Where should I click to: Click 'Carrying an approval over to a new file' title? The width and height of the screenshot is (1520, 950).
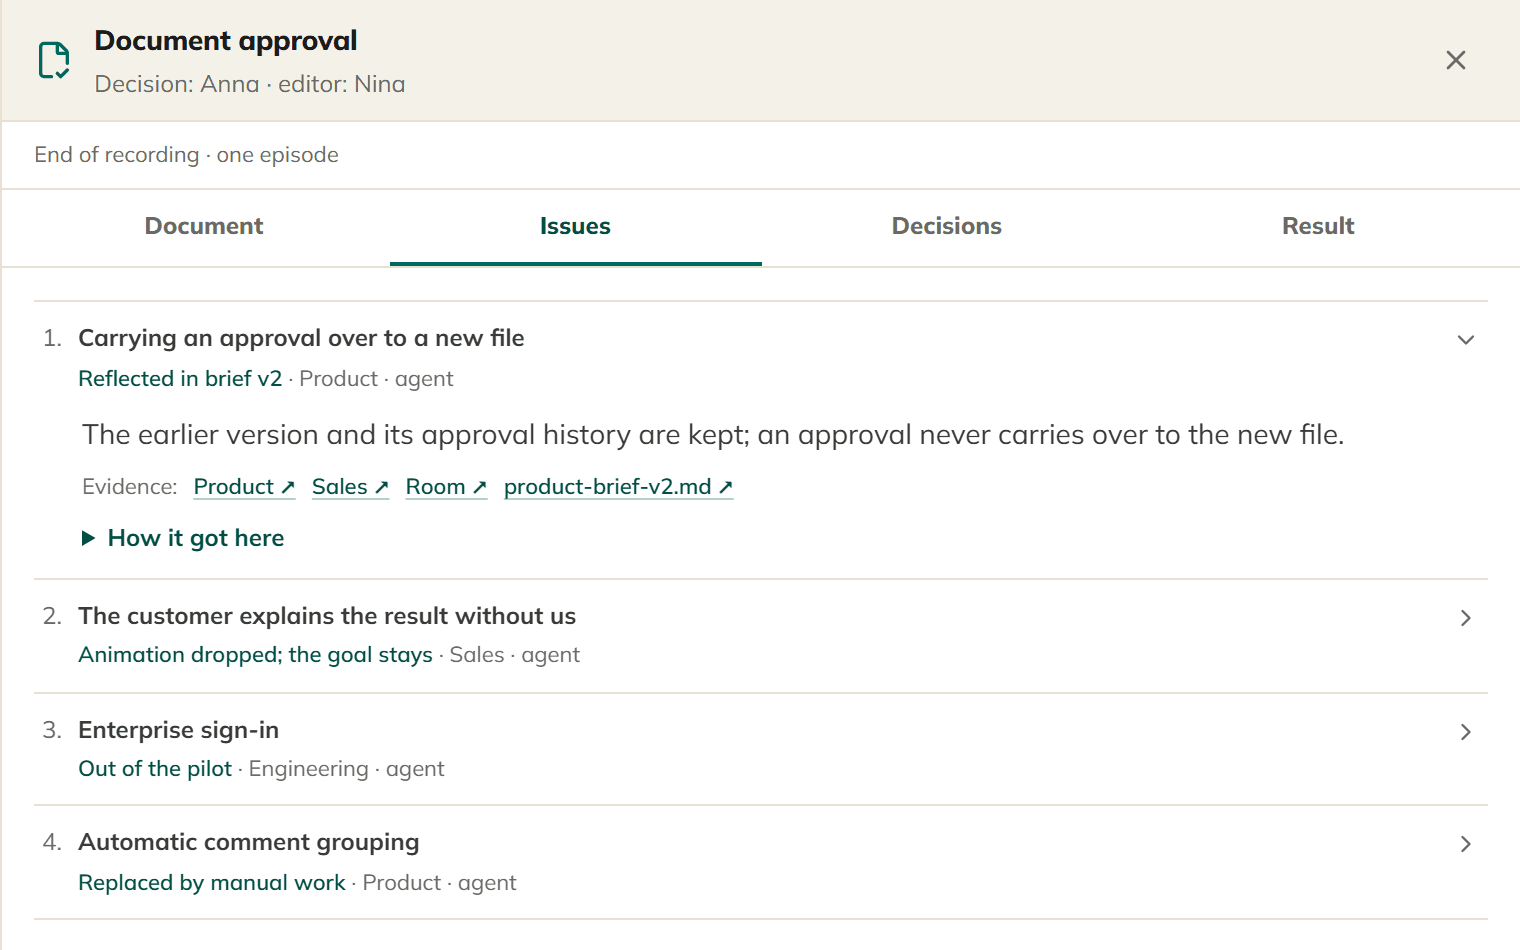click(301, 338)
